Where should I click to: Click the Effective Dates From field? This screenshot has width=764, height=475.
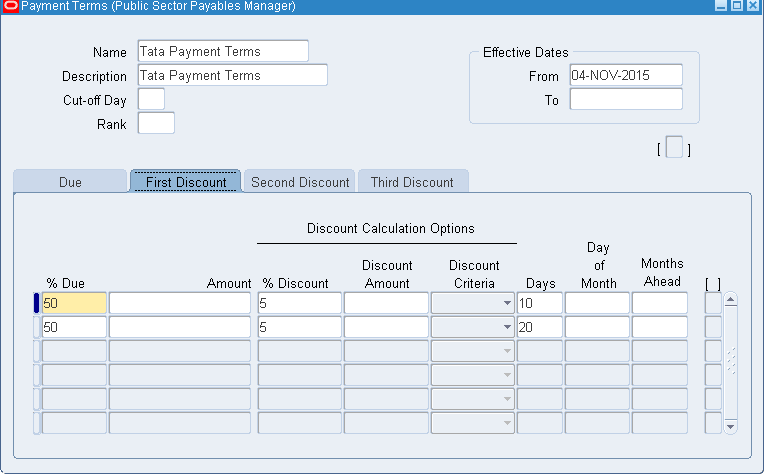[625, 76]
